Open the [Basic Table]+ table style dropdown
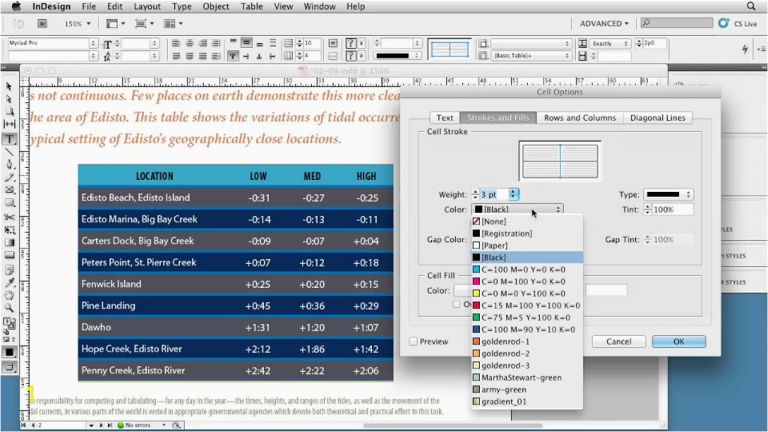The height and width of the screenshot is (432, 768). click(x=531, y=56)
